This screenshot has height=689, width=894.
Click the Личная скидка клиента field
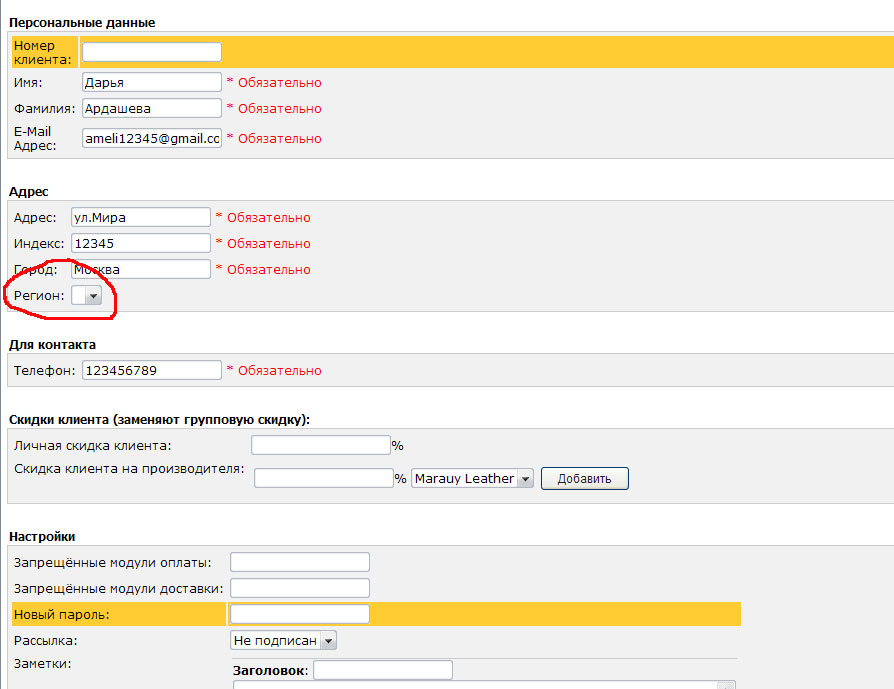320,445
